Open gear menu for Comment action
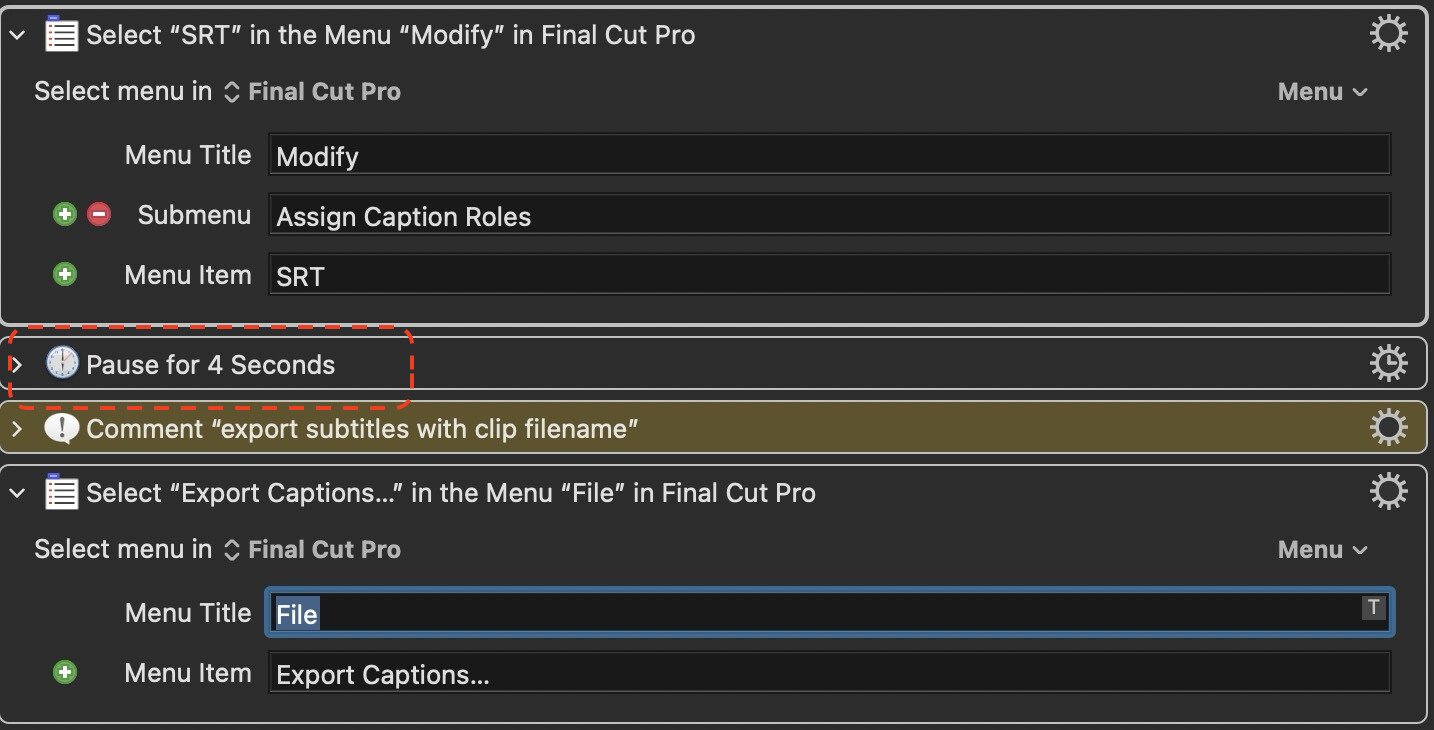1434x730 pixels. pos(1388,429)
